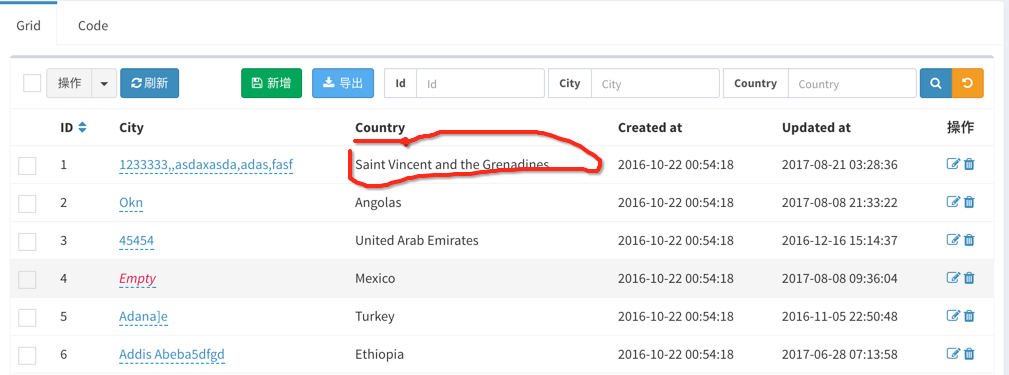Tick the checkbox for row ID 6

coord(27,356)
